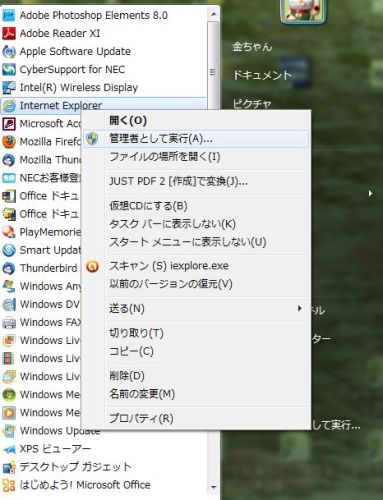Open CyberSupport for NEC entry
383x500 pixels.
(104, 69)
